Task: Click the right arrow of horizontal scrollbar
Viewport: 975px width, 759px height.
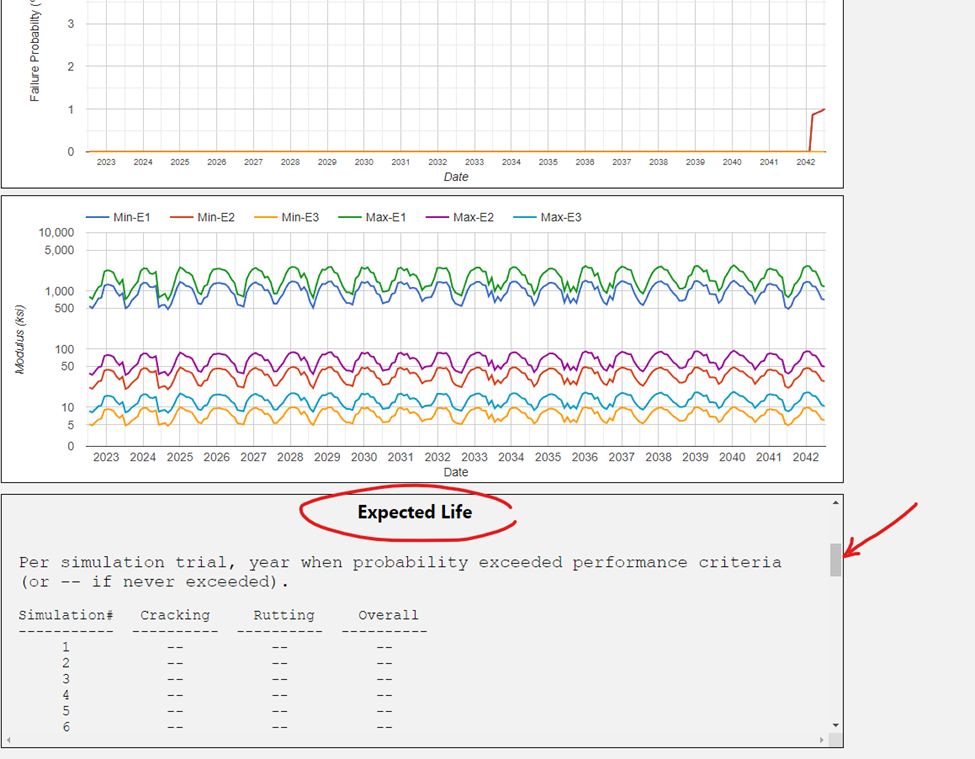Action: tap(822, 740)
